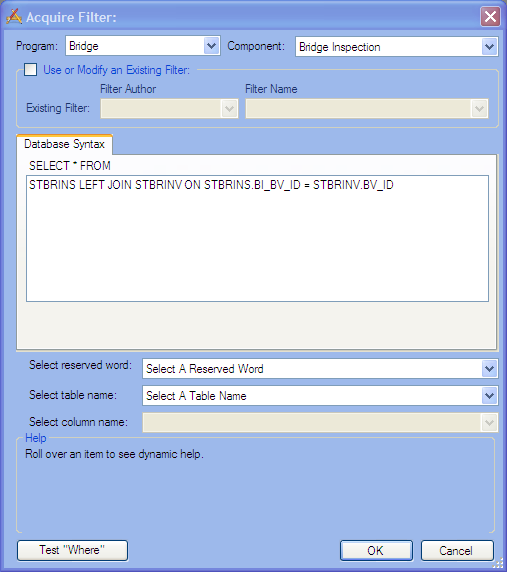Click the Acquire Filter title bar app icon
Viewport: 507px width, 572px height.
click(x=14, y=16)
